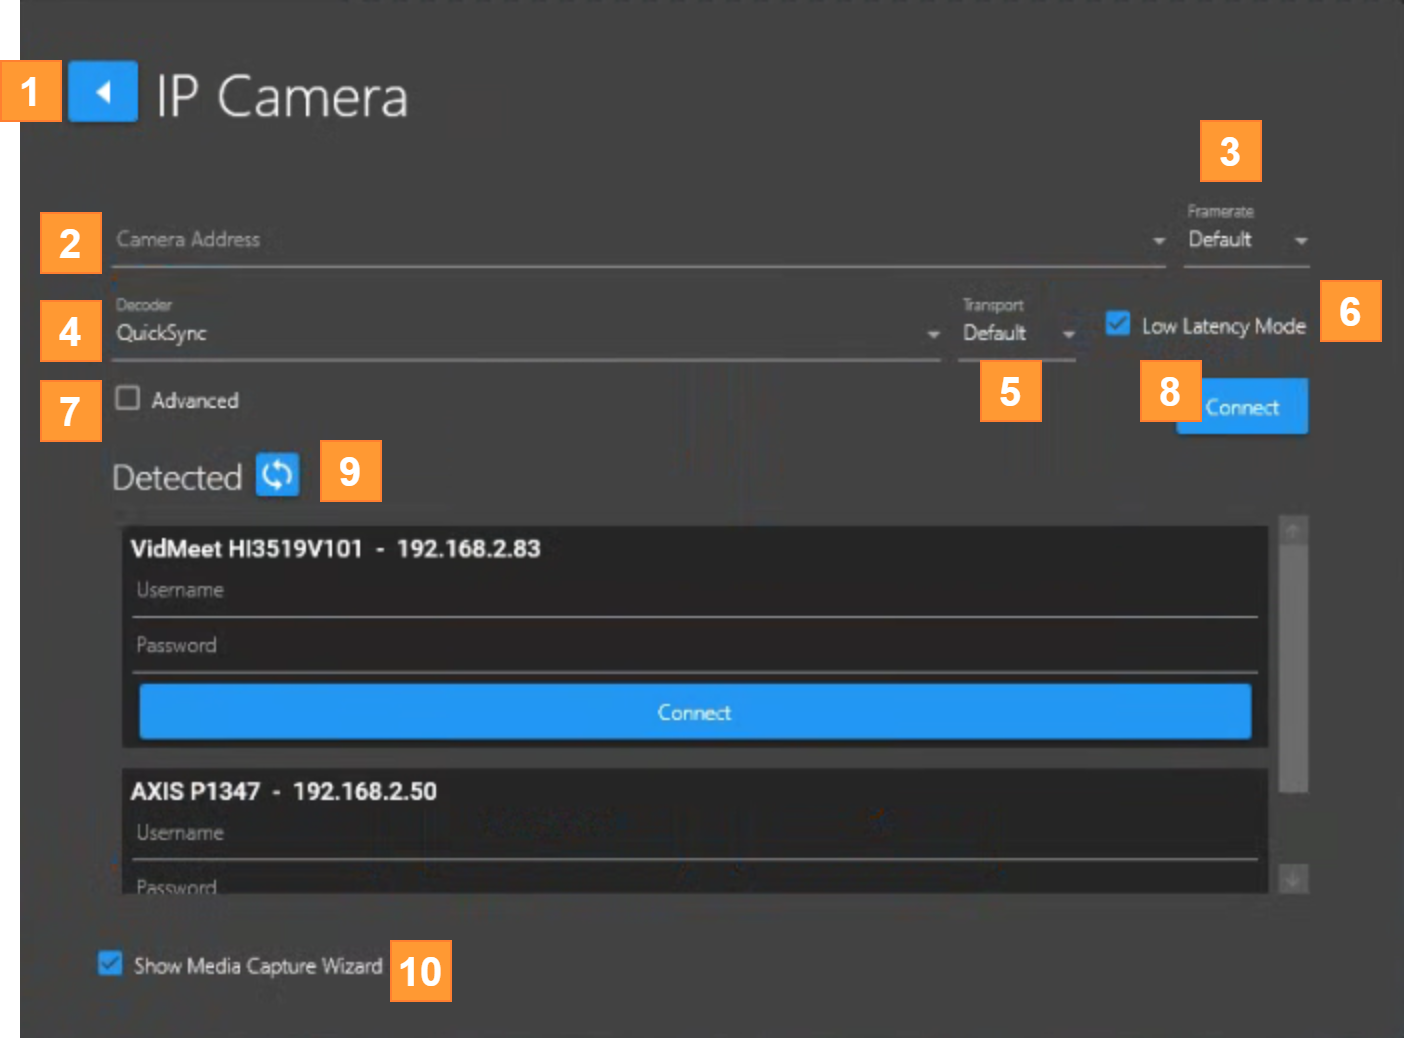
Task: Click the Username field for VidMeet HI3519V101
Action: [x=695, y=591]
